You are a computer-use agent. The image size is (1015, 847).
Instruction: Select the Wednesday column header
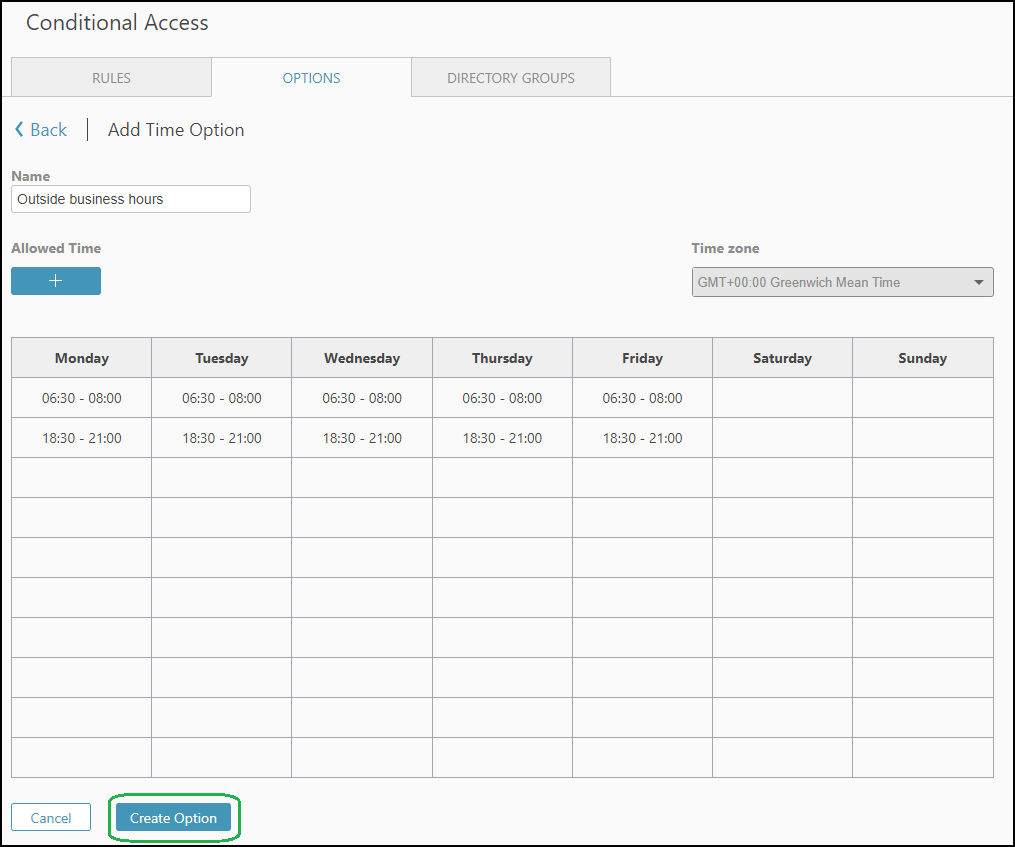click(x=362, y=358)
